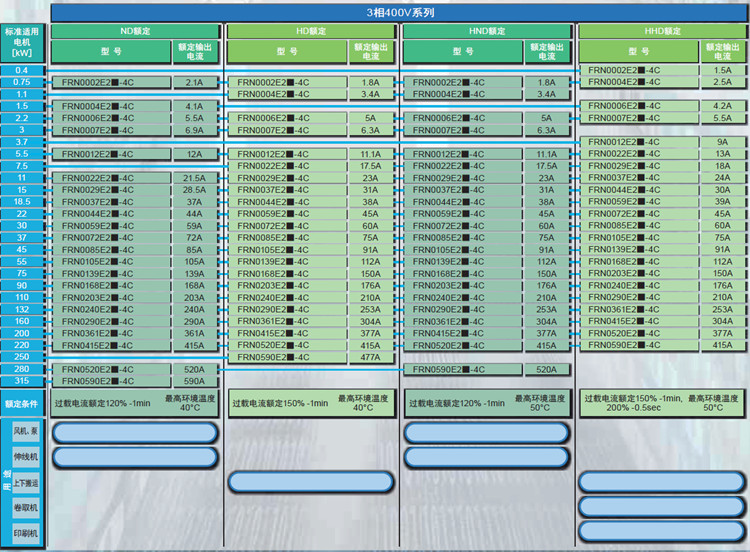
Task: Click the 上下搬运 blue bar in HD column
Action: (x=311, y=482)
